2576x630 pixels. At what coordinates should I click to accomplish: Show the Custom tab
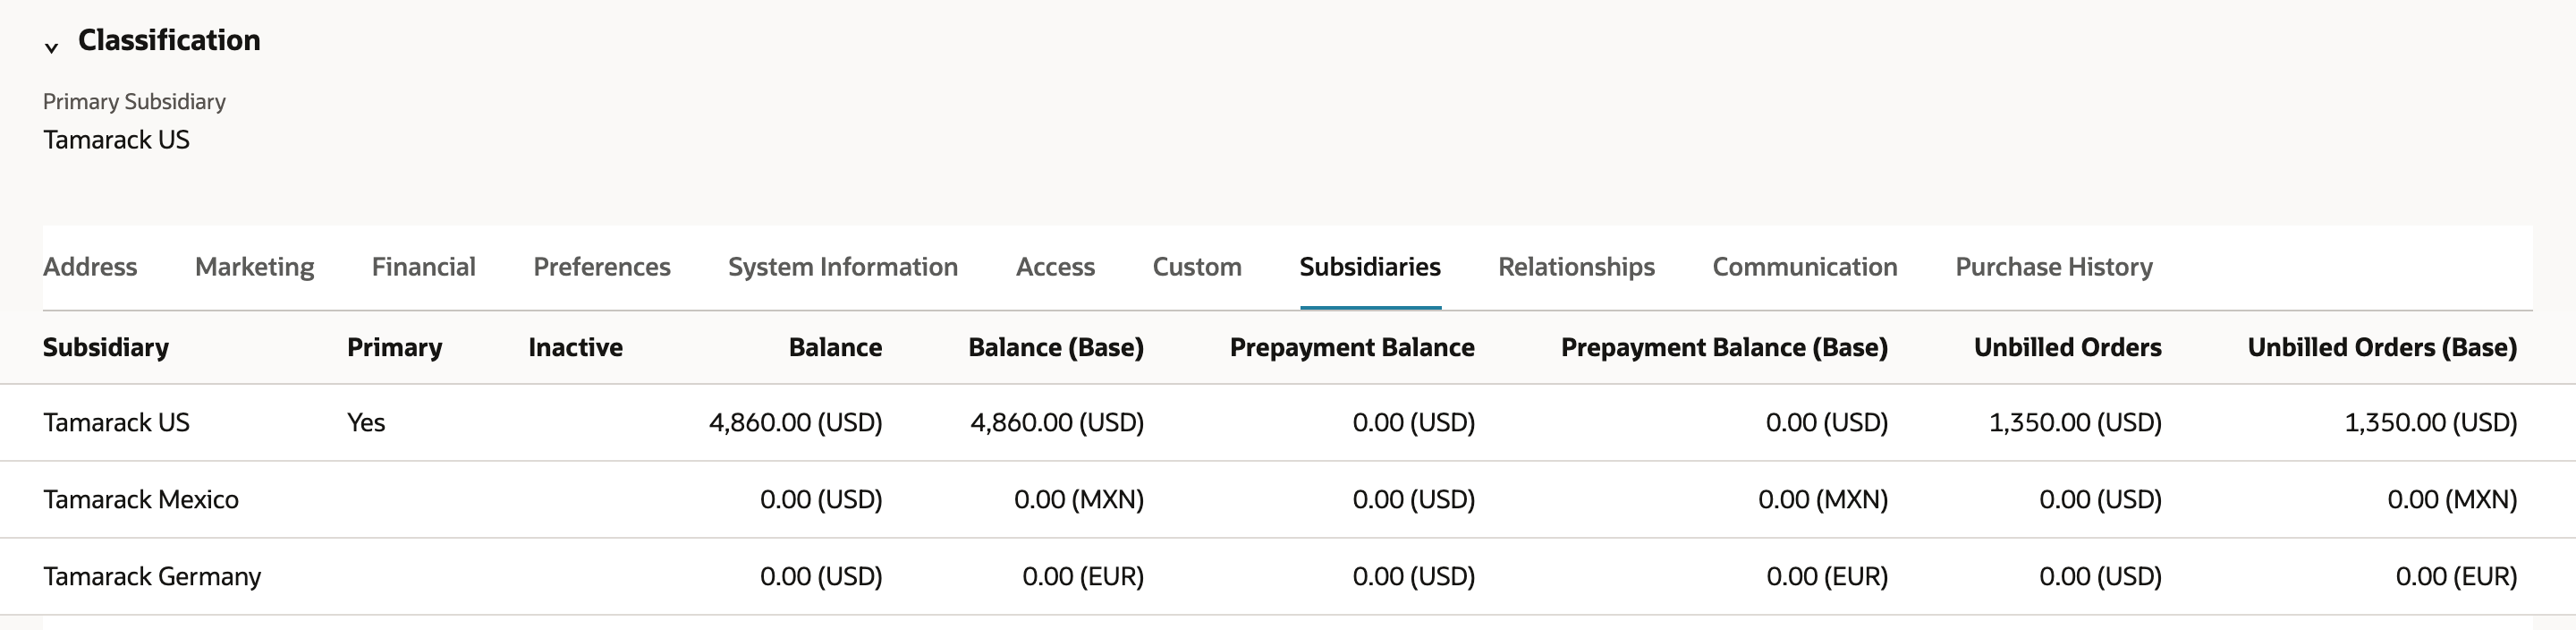point(1197,267)
